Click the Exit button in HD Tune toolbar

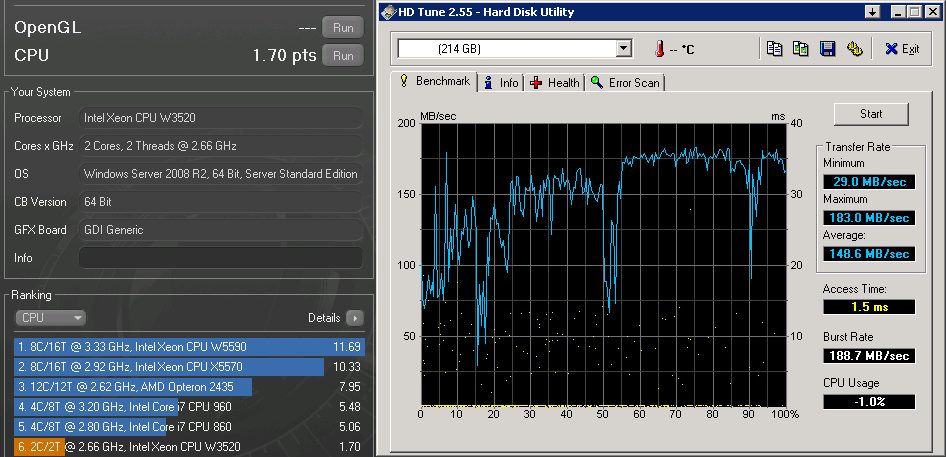902,49
